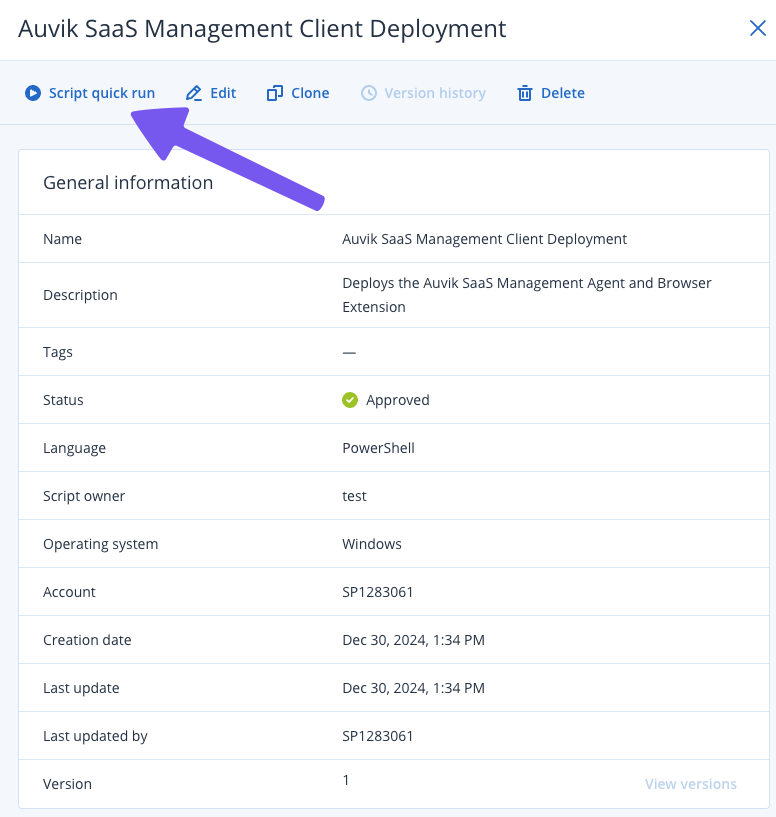The width and height of the screenshot is (776, 817).
Task: Click the Delete trash can icon
Action: 525,93
